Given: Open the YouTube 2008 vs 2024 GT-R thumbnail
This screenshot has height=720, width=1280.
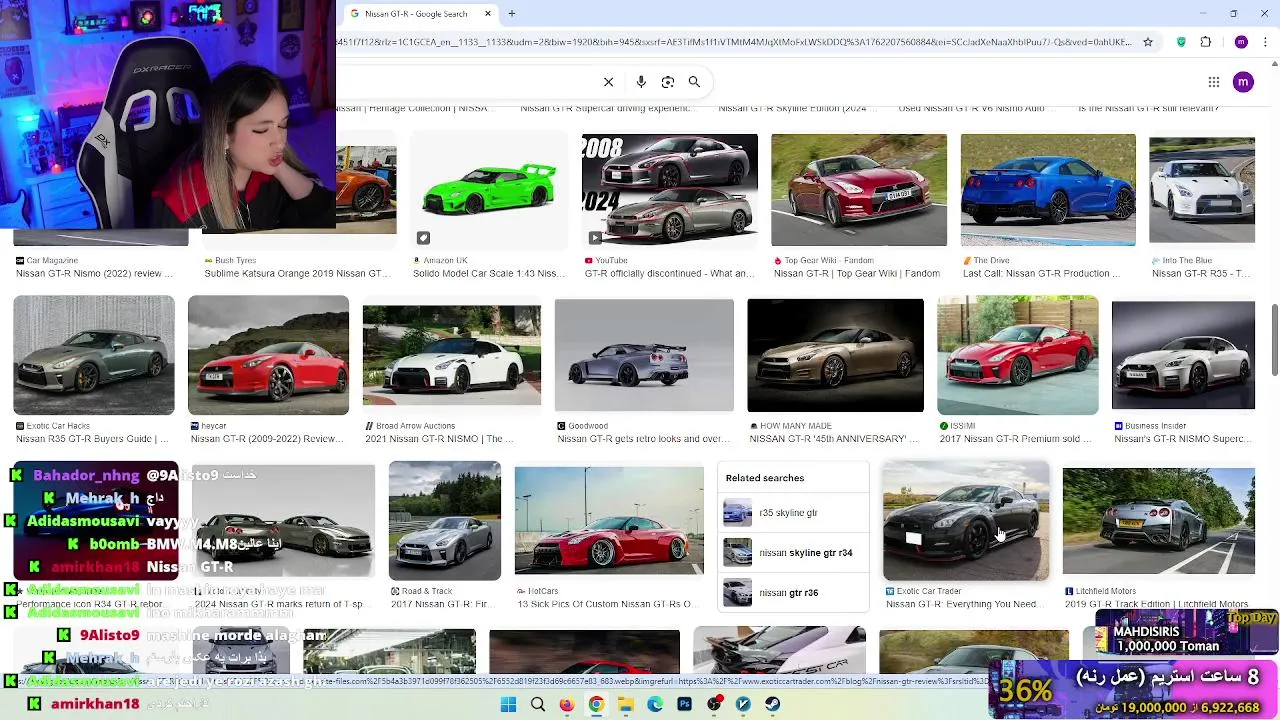Looking at the screenshot, I should tap(670, 190).
